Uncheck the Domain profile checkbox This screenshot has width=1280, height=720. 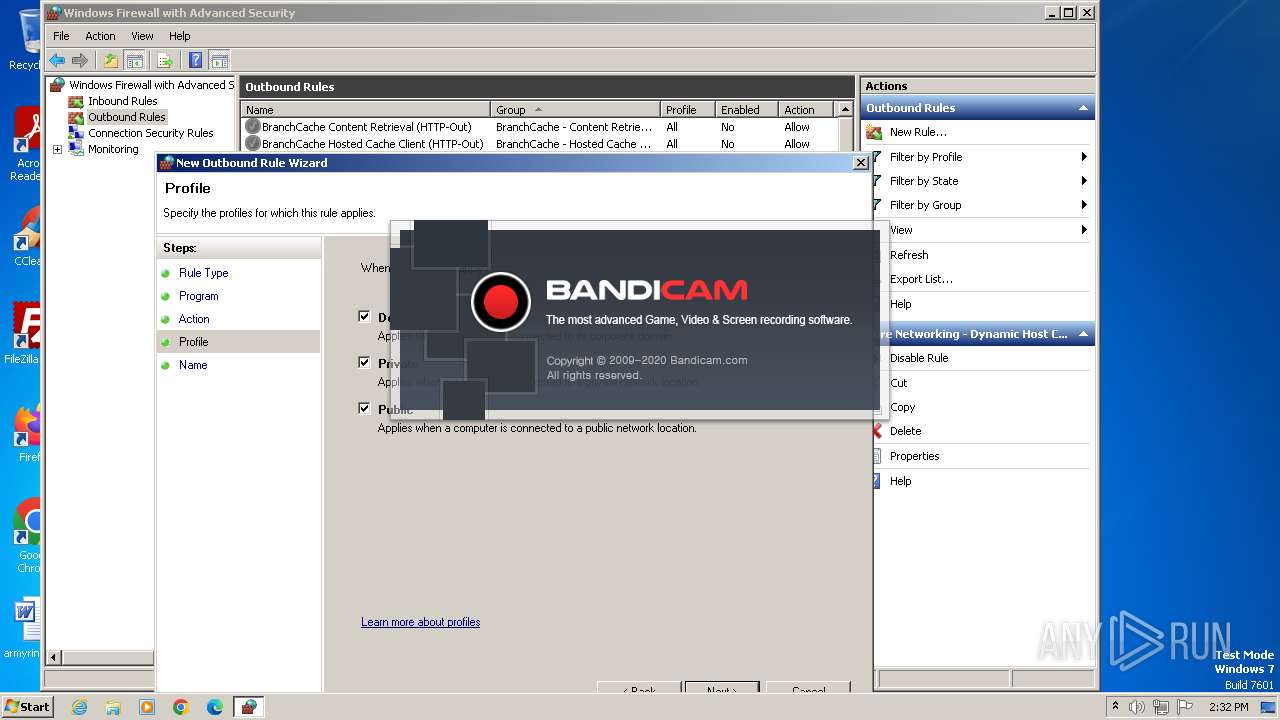tap(365, 317)
